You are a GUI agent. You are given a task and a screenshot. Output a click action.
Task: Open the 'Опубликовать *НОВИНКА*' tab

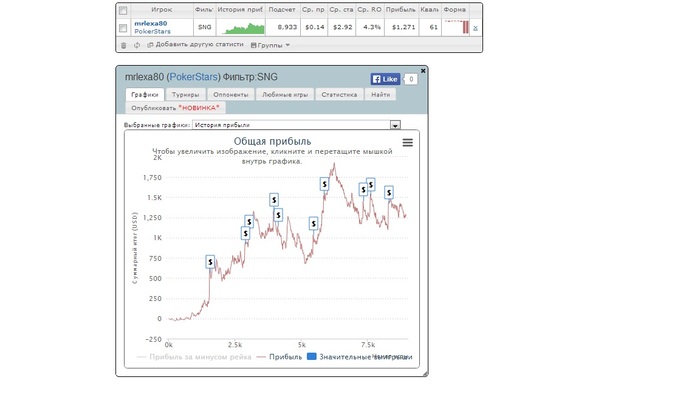(175, 108)
